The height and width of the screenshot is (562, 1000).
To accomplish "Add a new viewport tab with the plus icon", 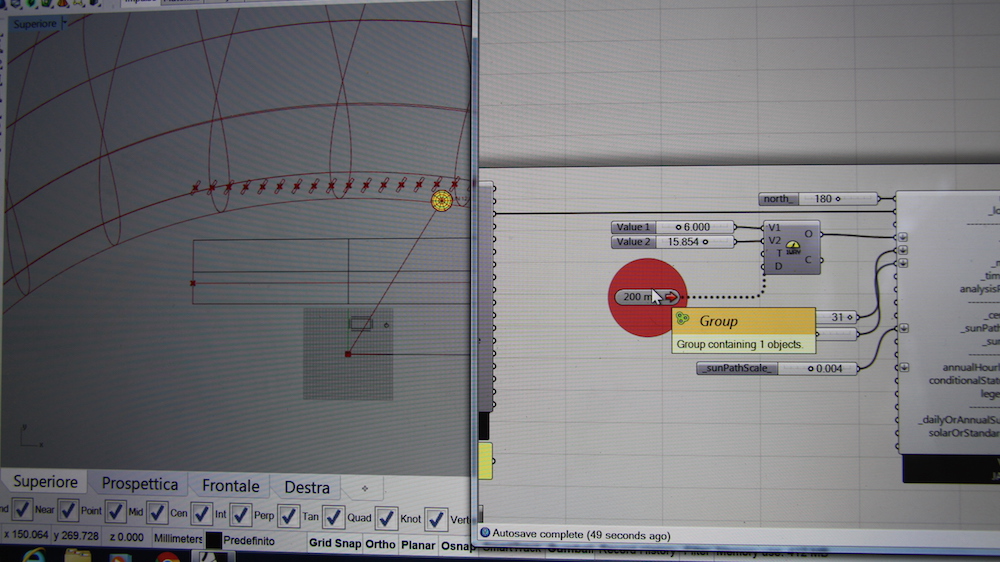I will [365, 488].
